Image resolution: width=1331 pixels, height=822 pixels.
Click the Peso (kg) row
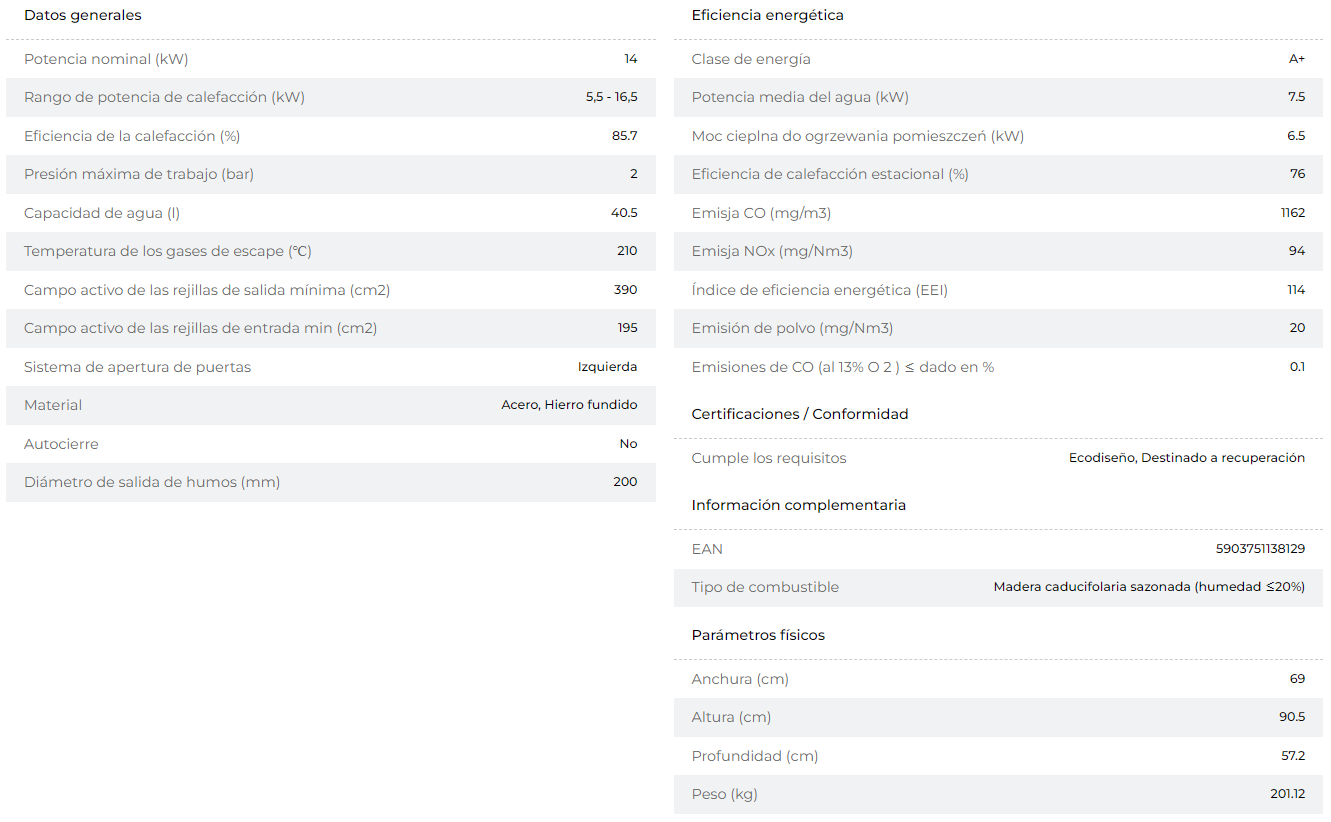point(998,795)
